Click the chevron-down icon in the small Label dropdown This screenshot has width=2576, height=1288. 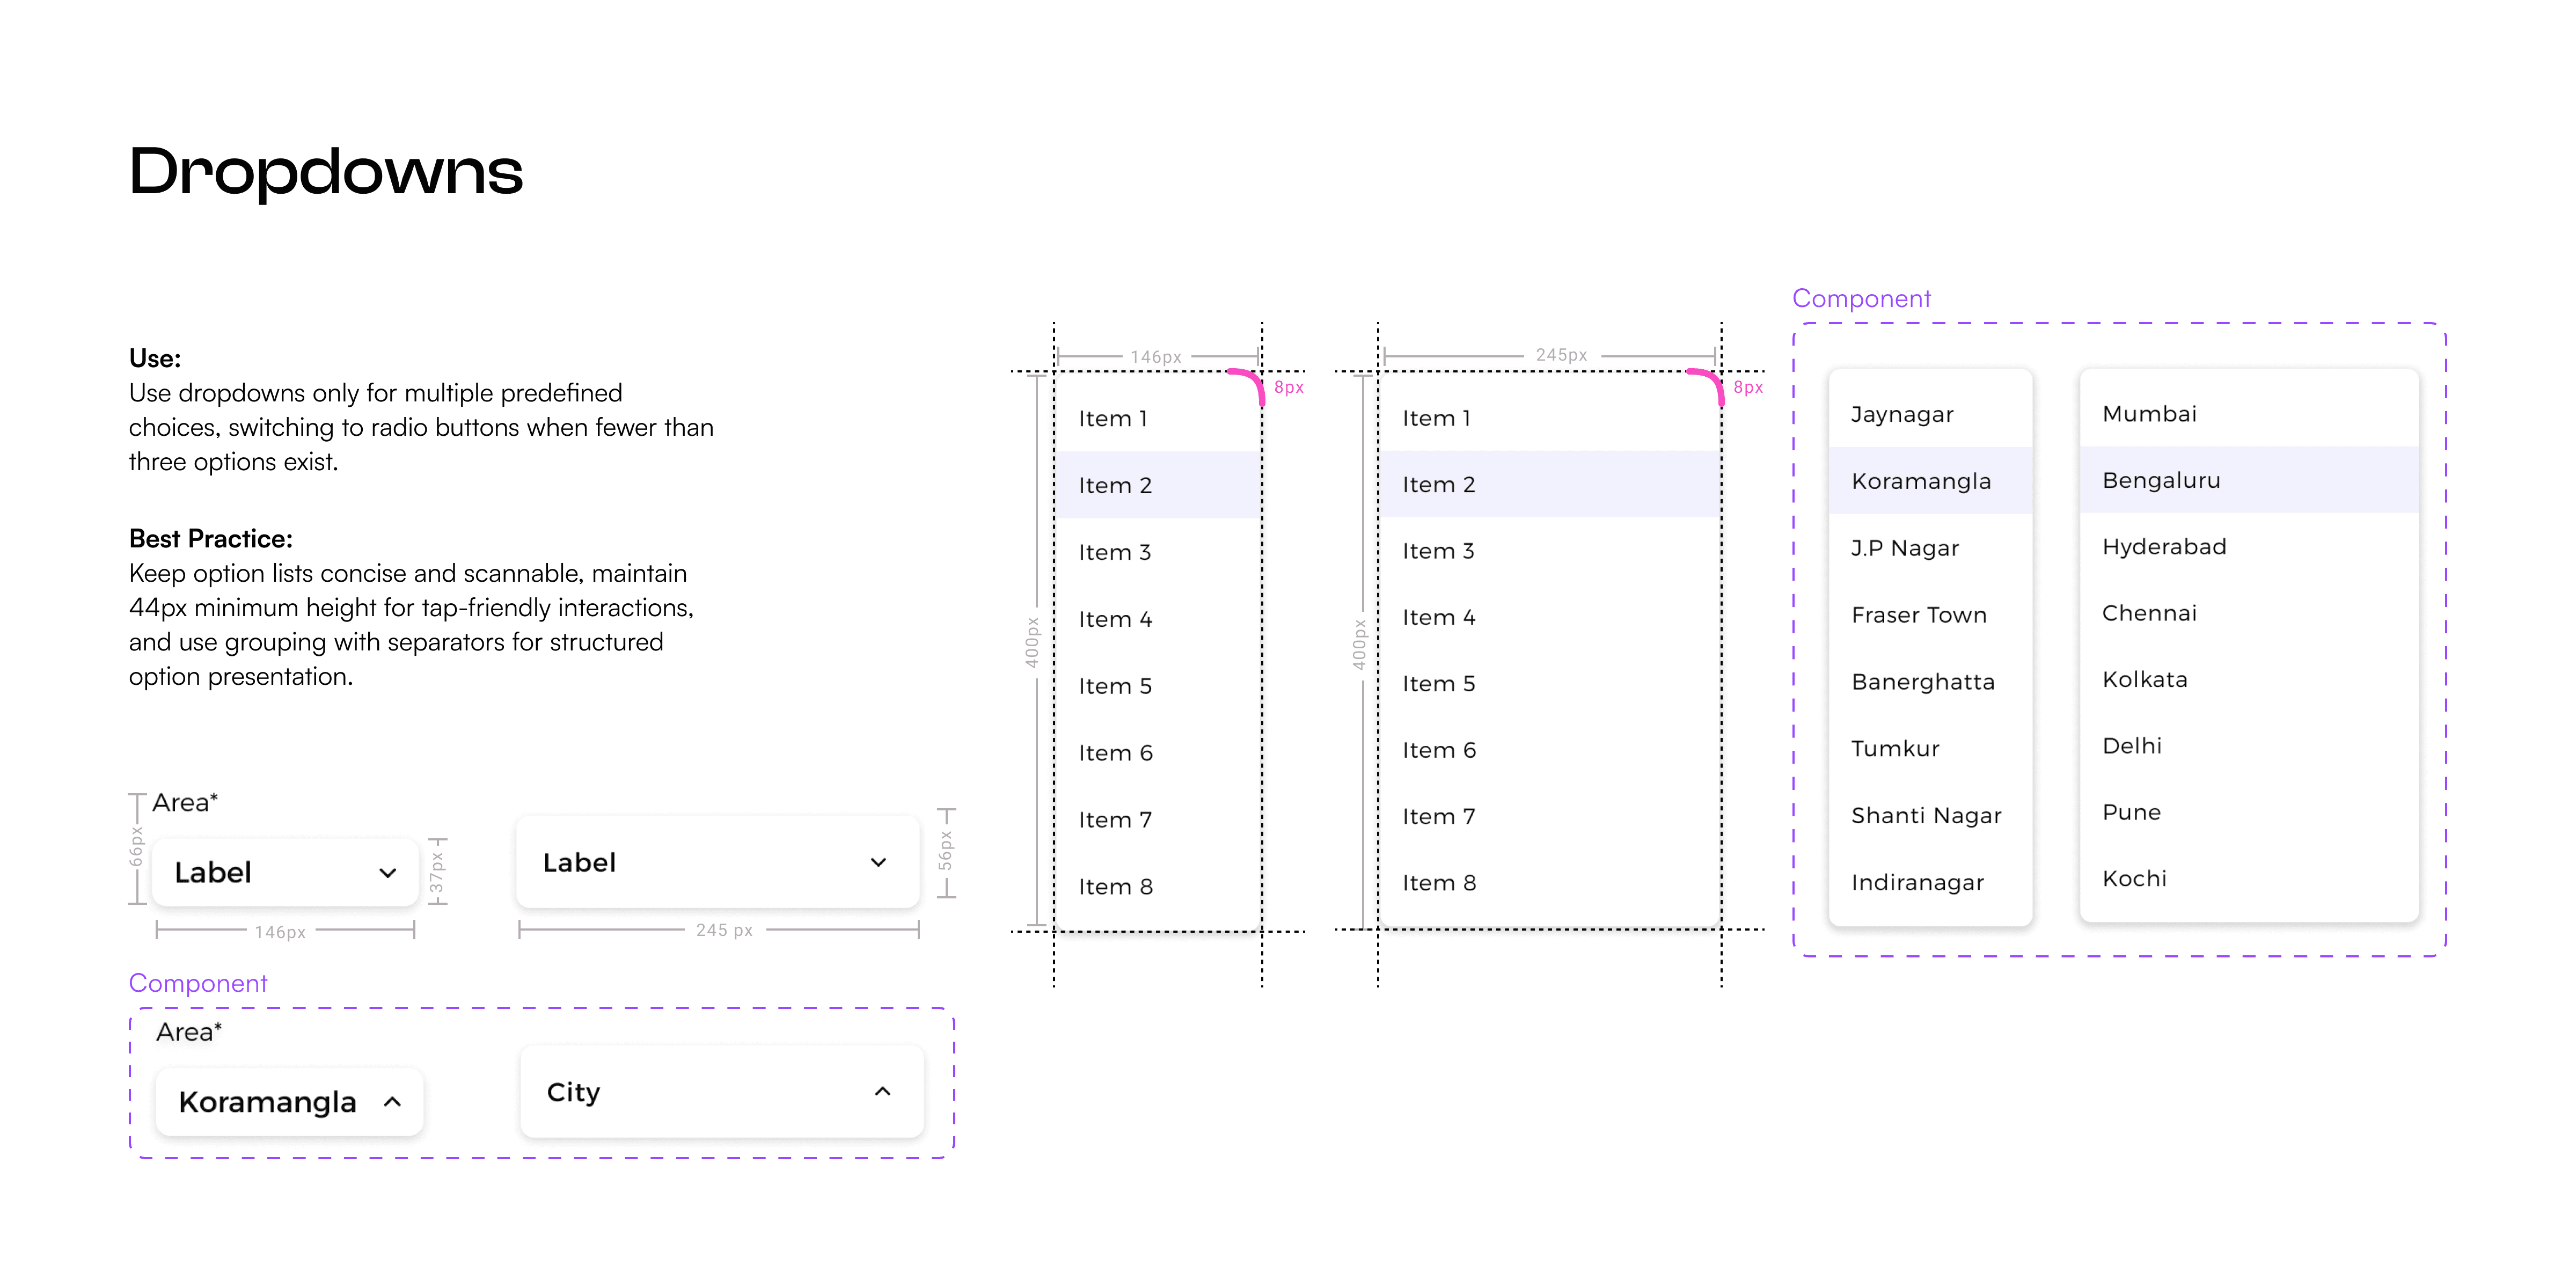[x=388, y=873]
